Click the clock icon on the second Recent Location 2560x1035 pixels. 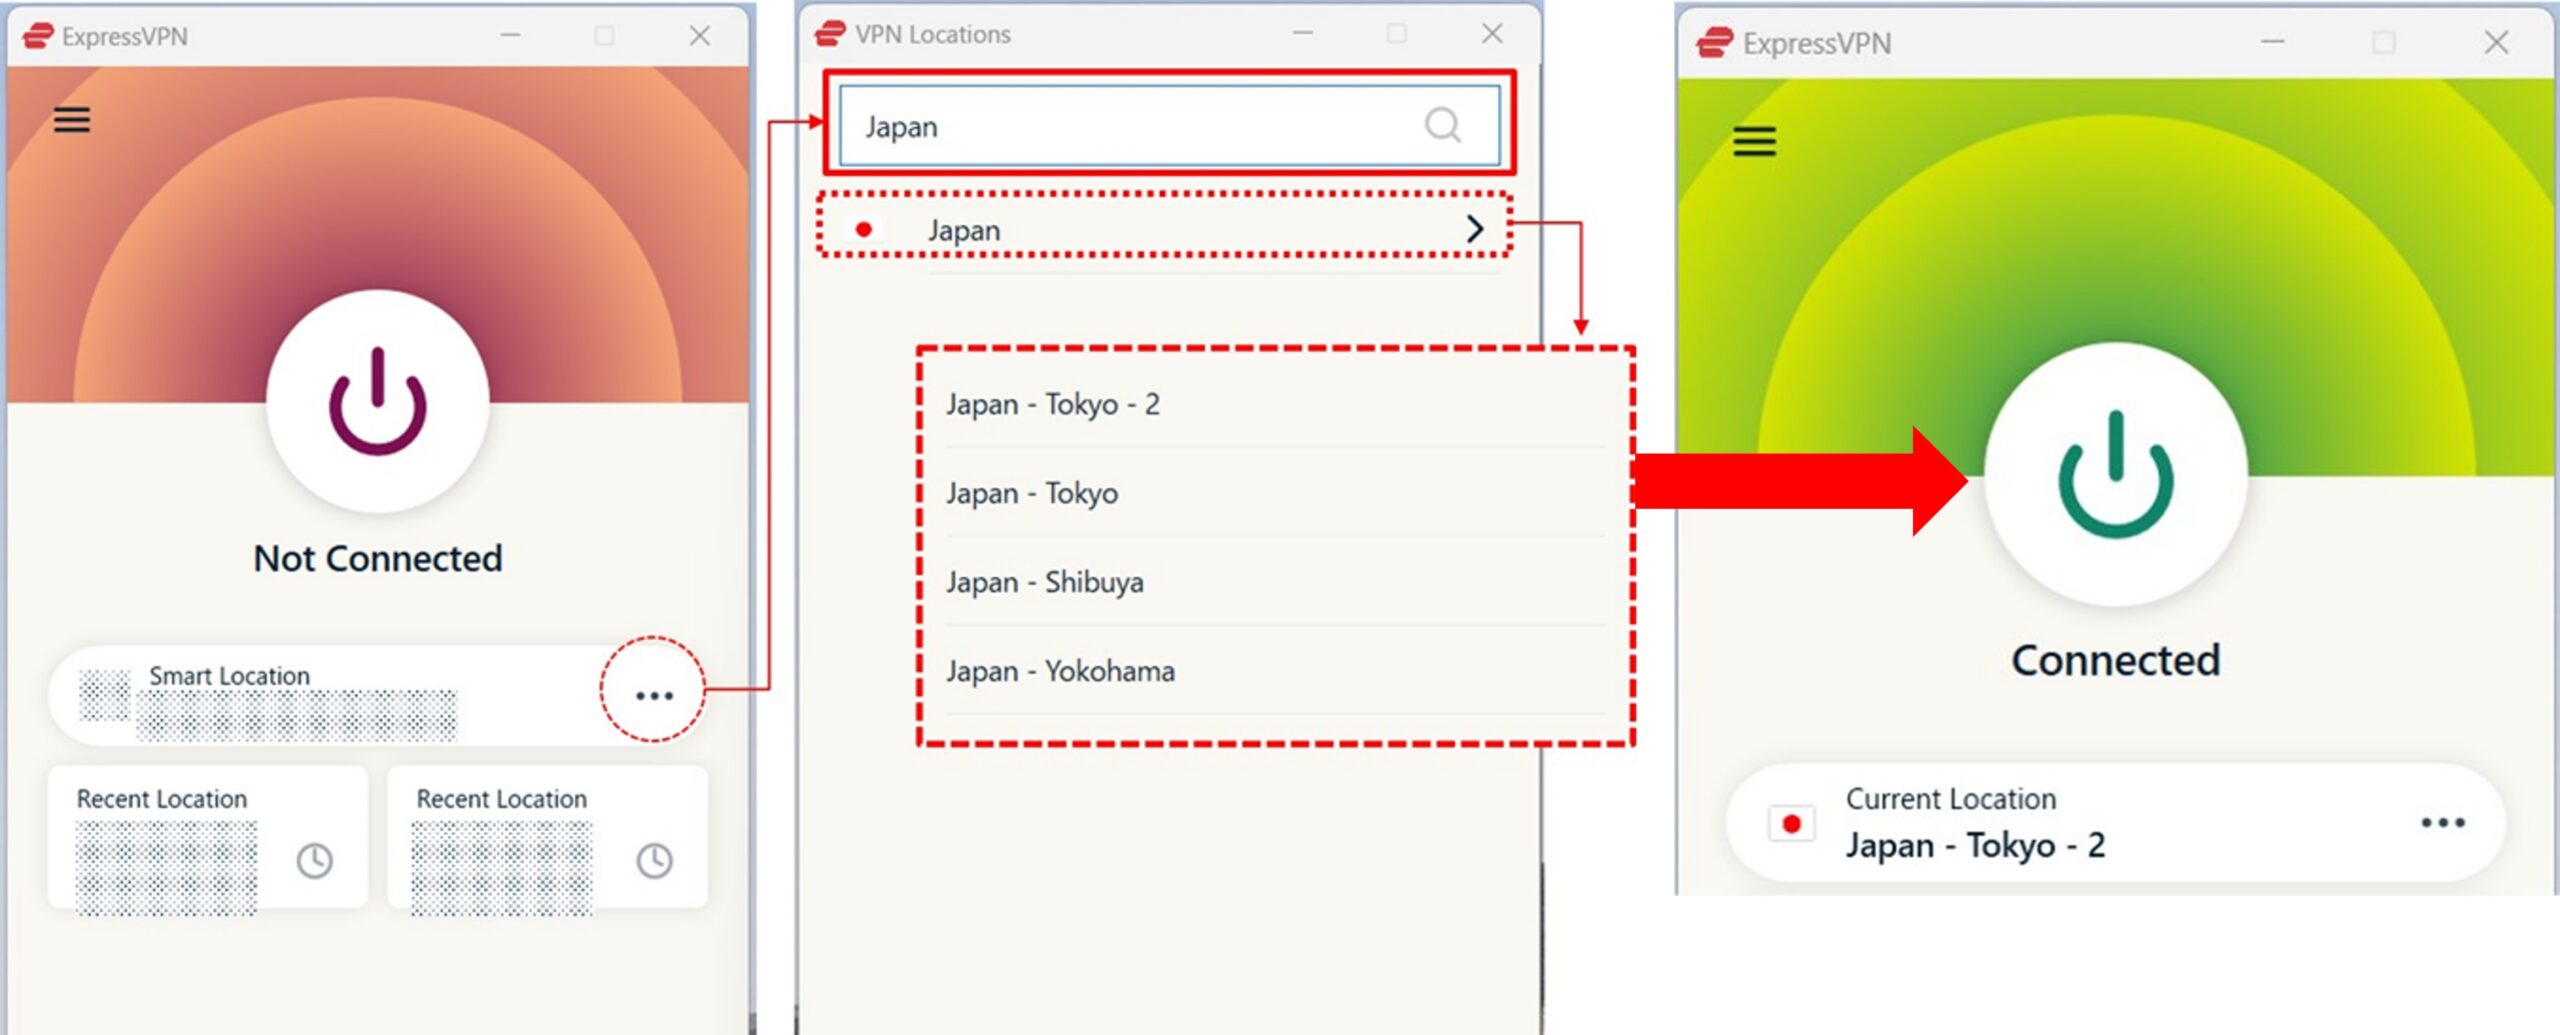coord(655,858)
